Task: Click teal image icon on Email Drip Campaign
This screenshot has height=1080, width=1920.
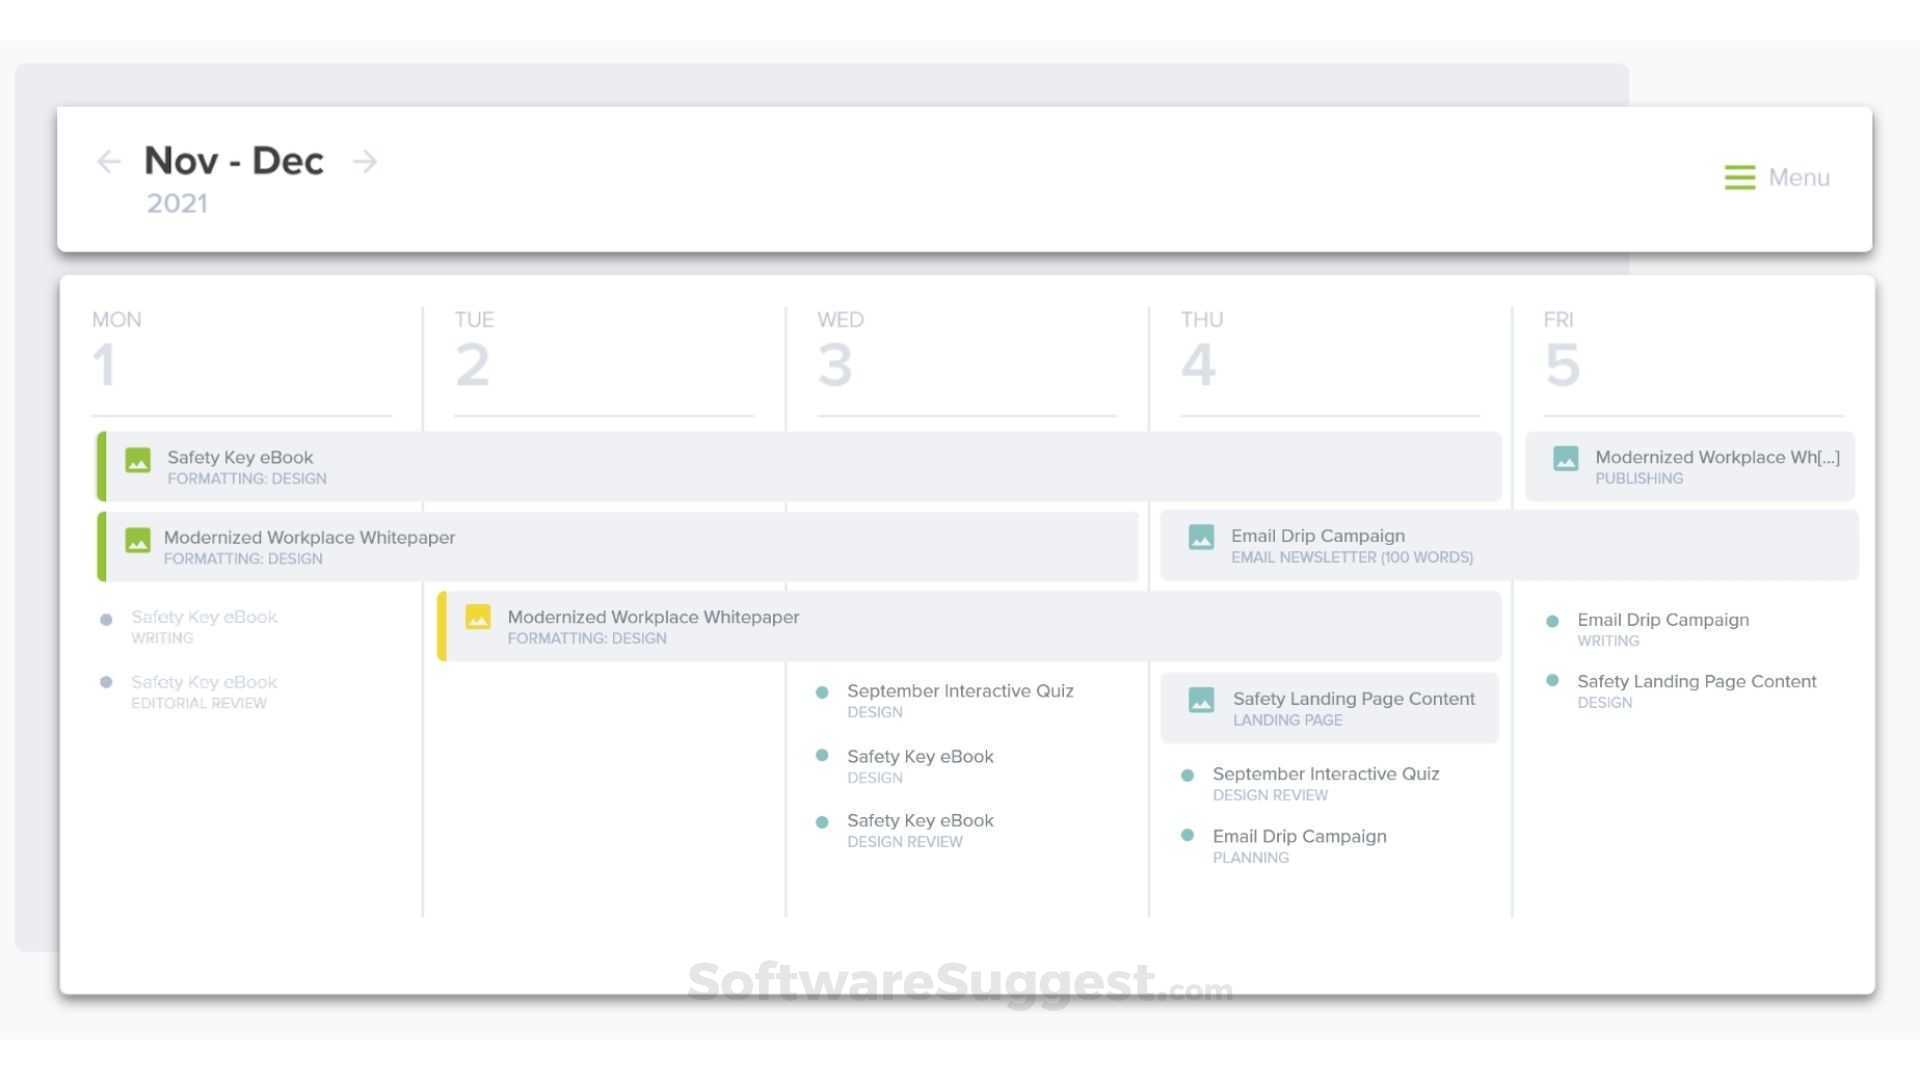Action: [1201, 537]
